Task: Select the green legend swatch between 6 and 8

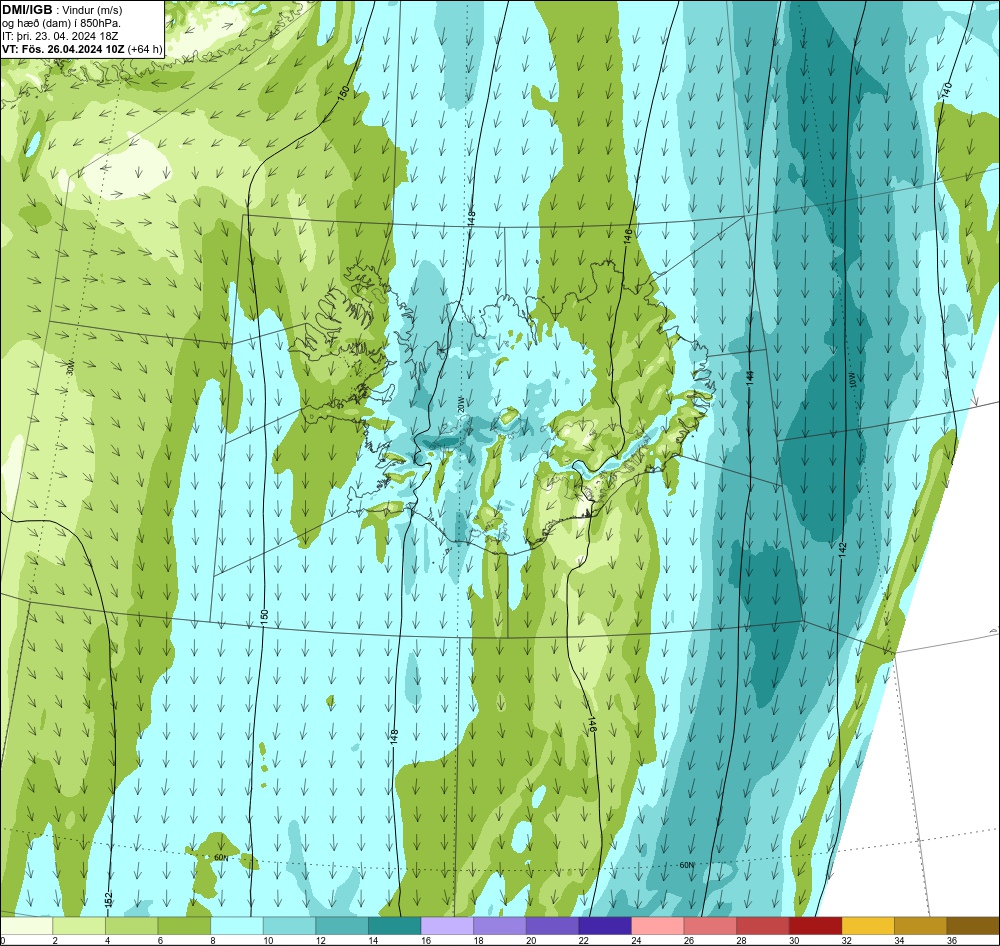Action: pos(184,926)
